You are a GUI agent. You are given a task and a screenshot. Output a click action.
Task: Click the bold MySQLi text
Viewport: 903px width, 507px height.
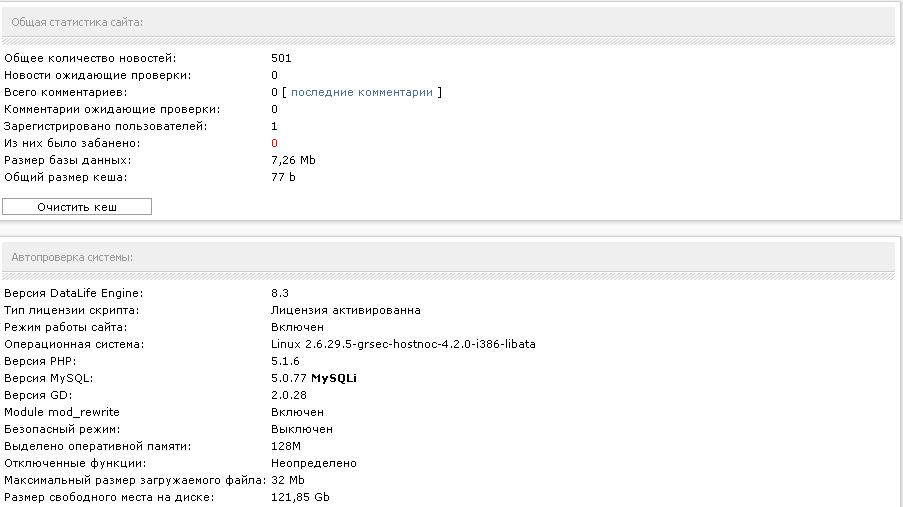click(334, 379)
